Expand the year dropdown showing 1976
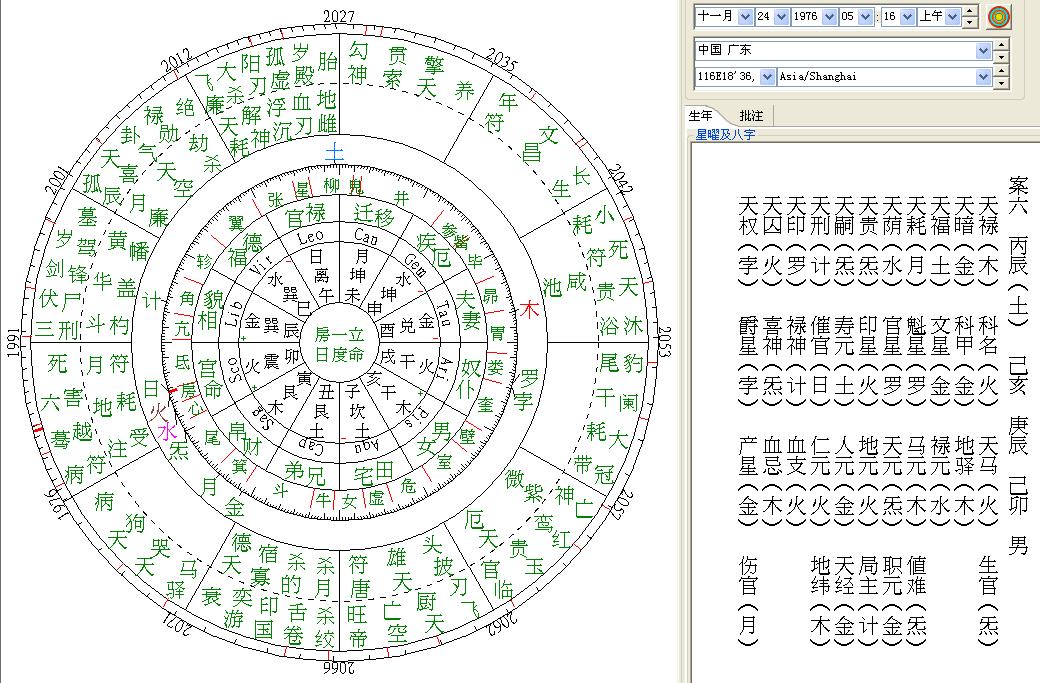Viewport: 1040px width, 683px height. [x=828, y=17]
